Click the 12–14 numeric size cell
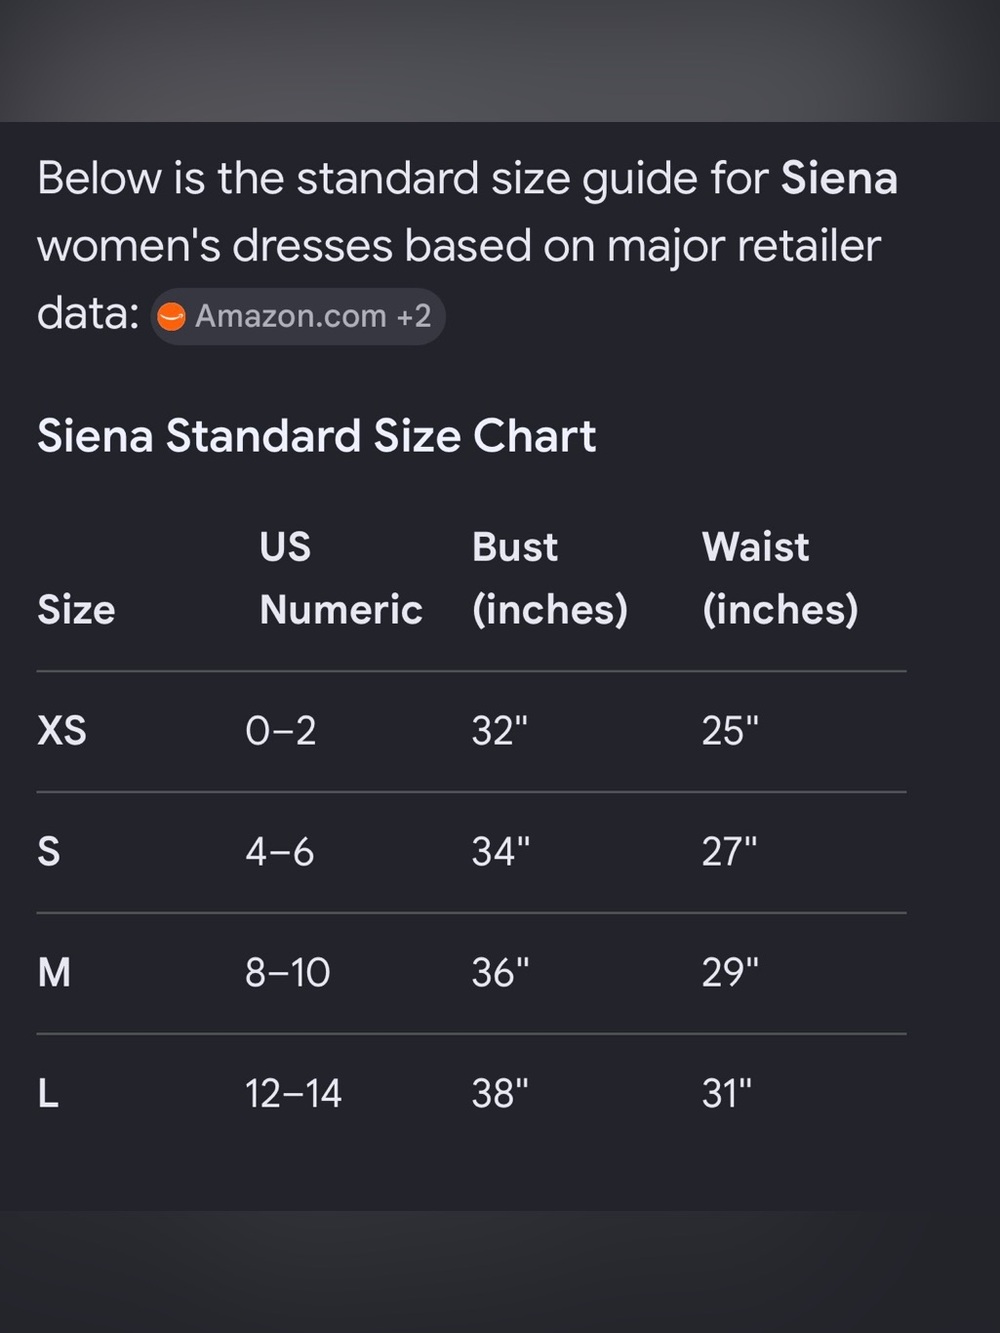This screenshot has height=1333, width=1000. pos(294,1093)
